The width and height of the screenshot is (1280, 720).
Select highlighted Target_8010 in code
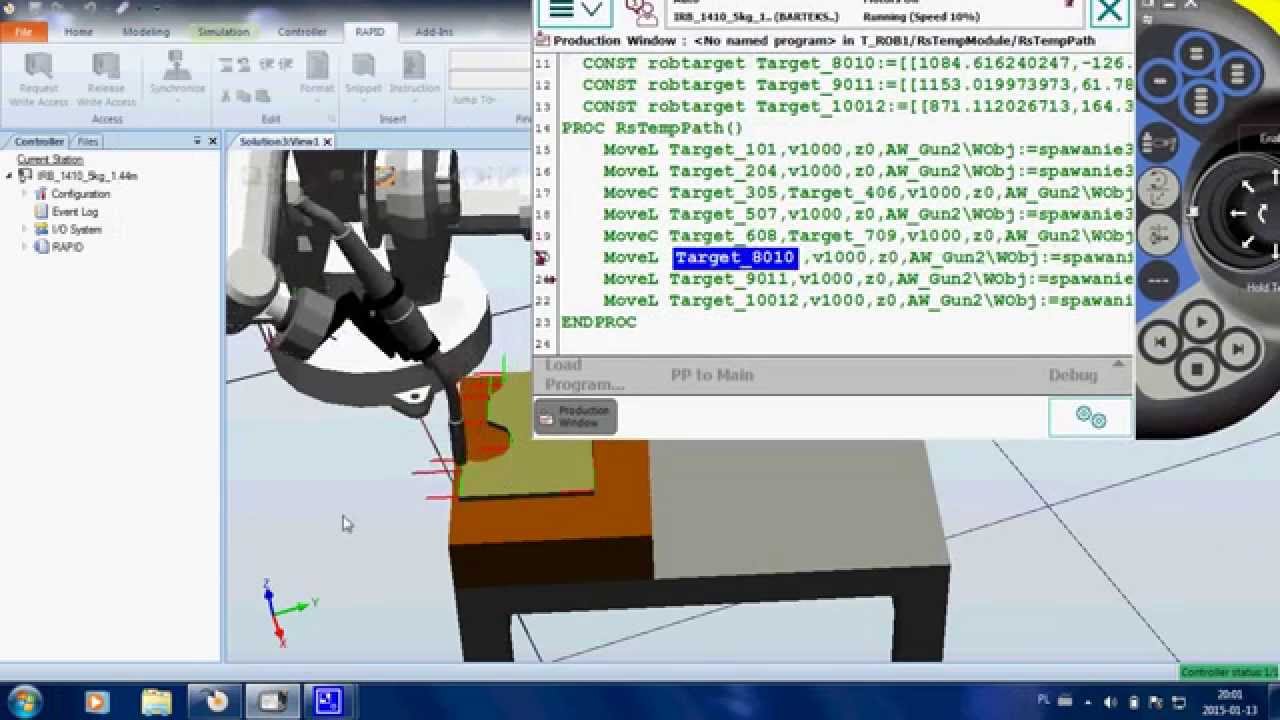[735, 258]
